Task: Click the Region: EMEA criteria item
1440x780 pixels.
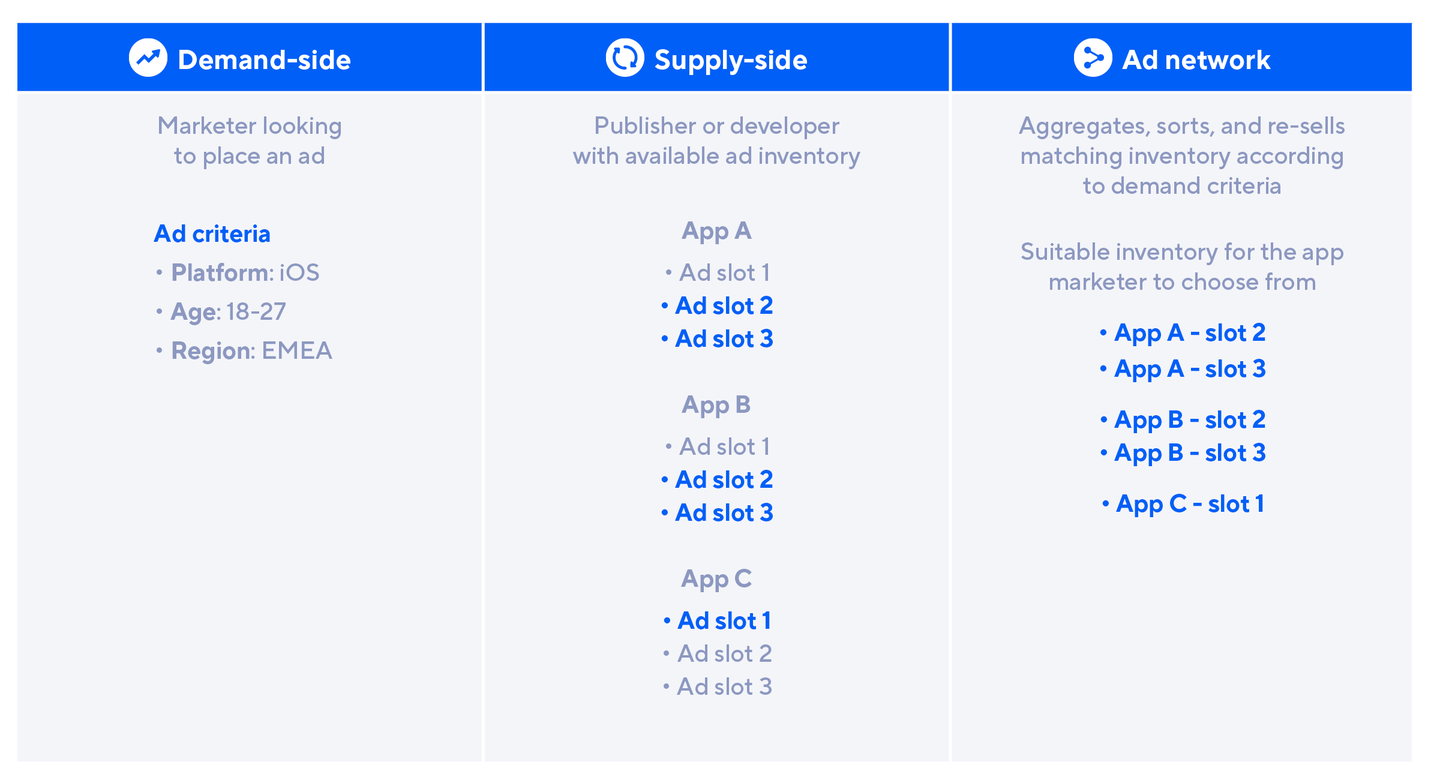Action: point(251,351)
